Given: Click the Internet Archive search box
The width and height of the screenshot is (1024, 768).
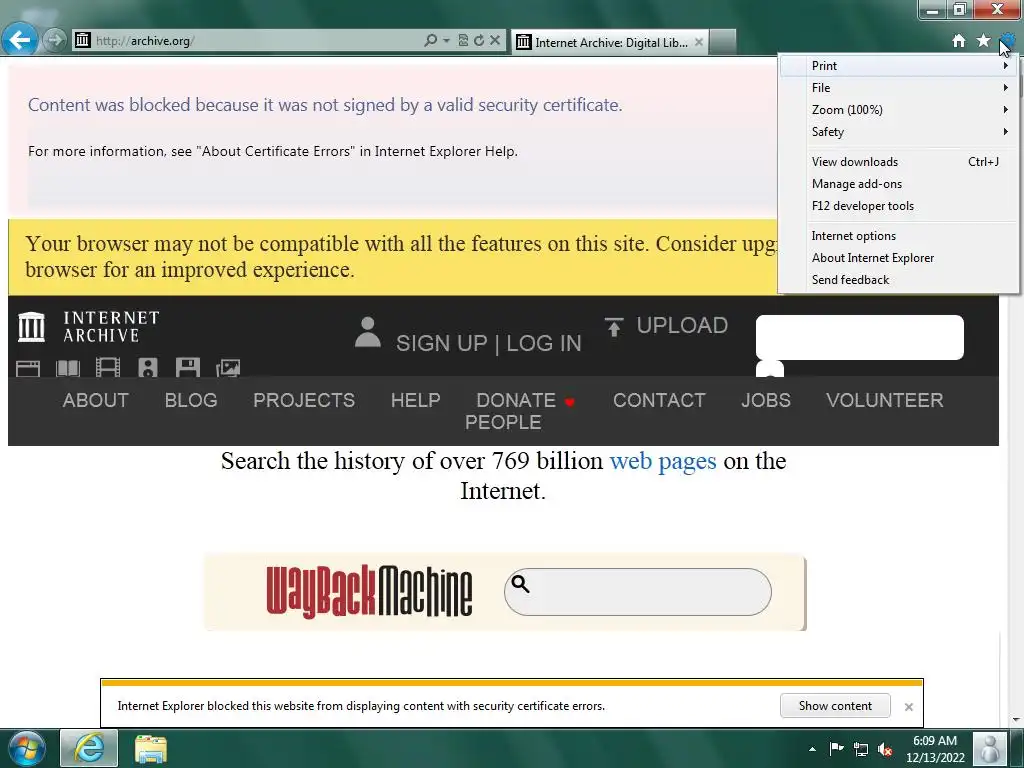Looking at the screenshot, I should coord(859,337).
